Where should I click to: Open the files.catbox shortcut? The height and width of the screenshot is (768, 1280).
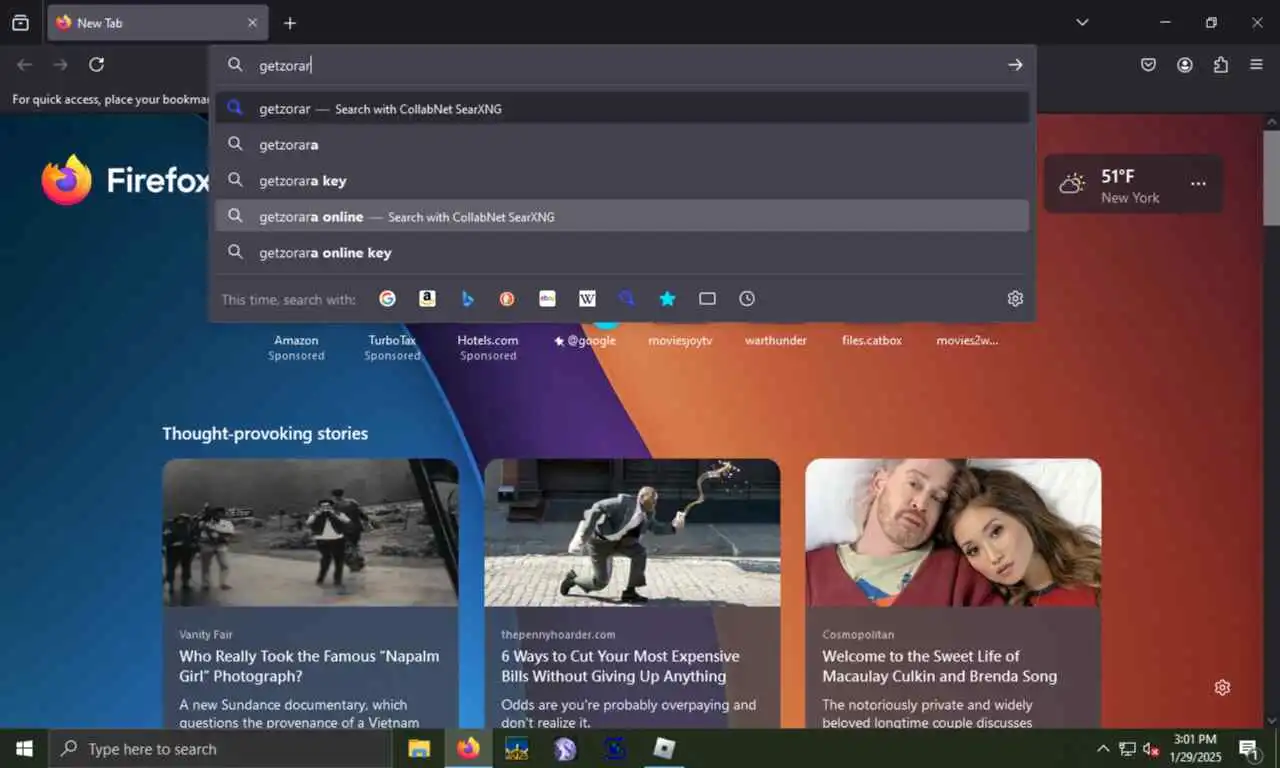pos(872,340)
